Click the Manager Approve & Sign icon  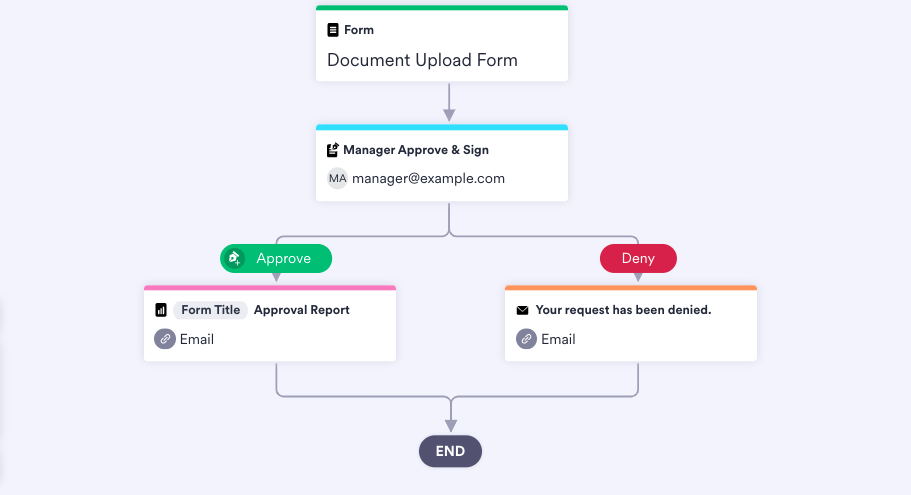tap(333, 150)
